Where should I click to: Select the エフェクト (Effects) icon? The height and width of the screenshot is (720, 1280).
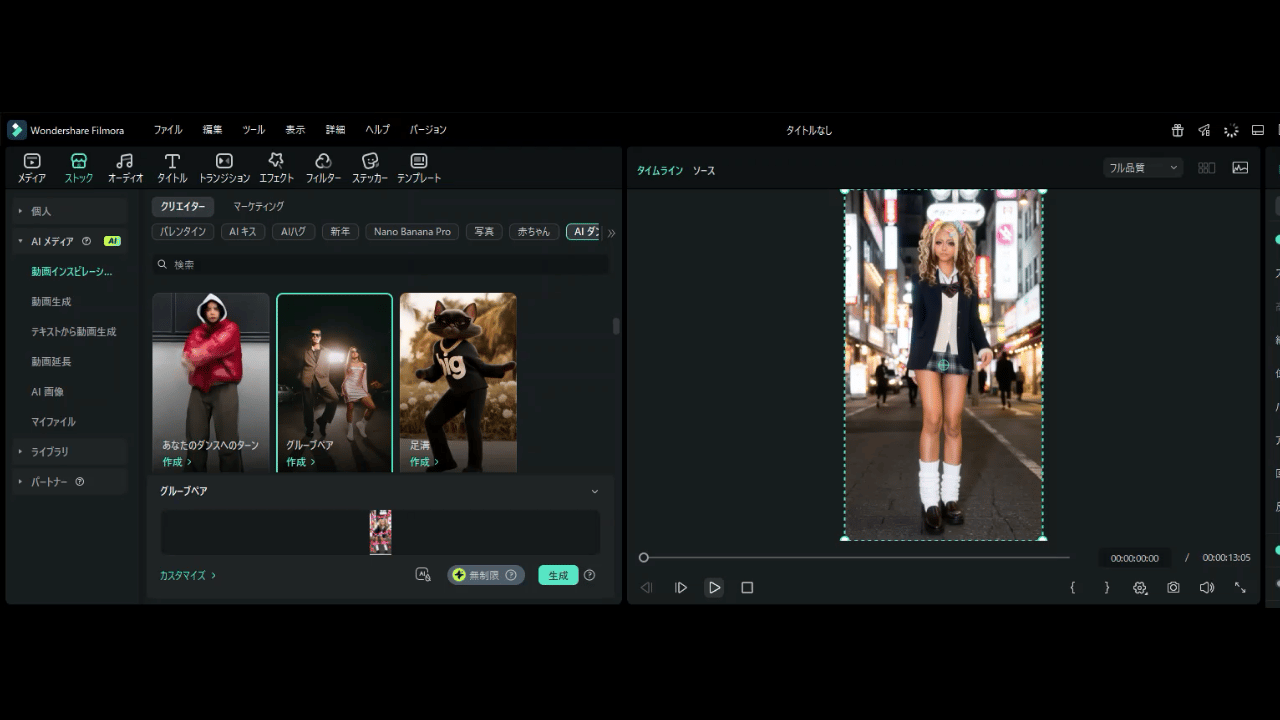pos(276,167)
